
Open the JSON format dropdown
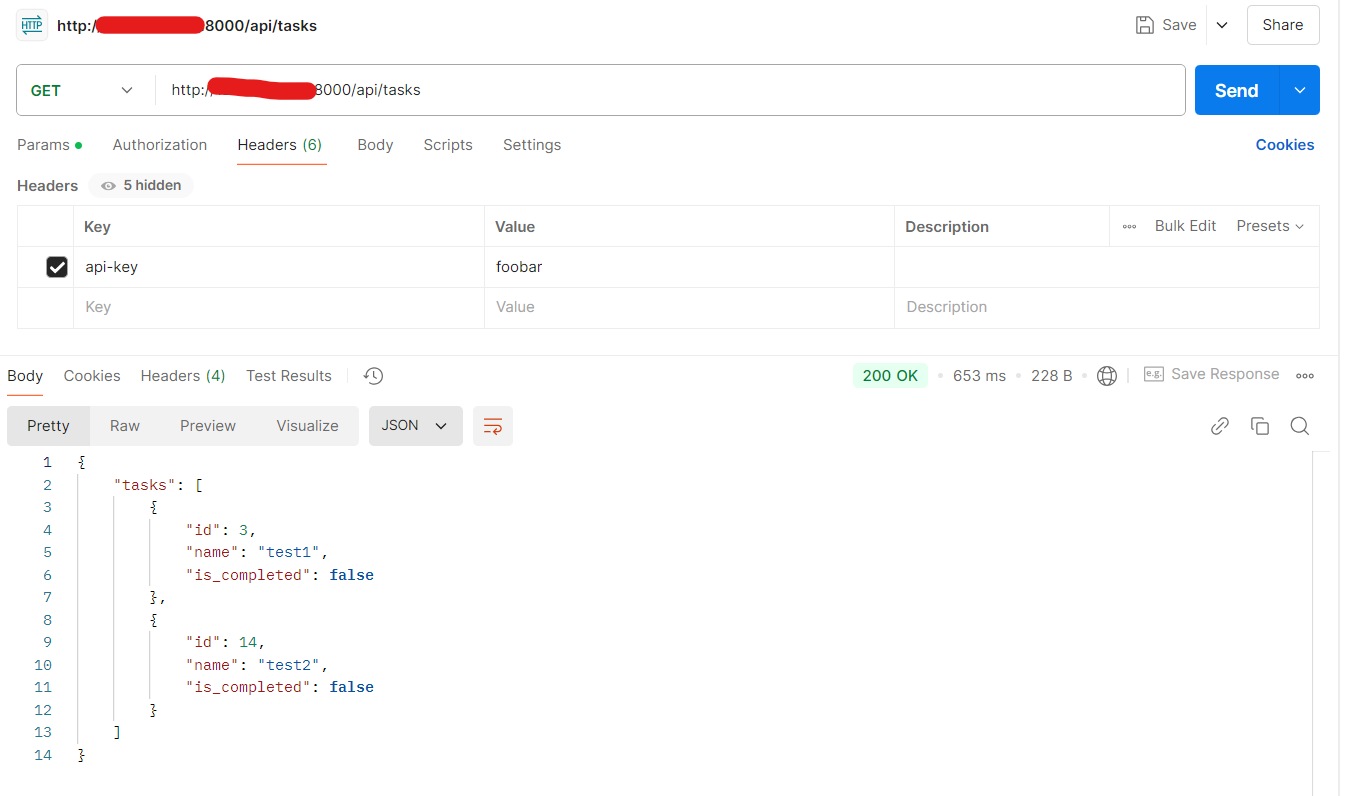pos(416,426)
